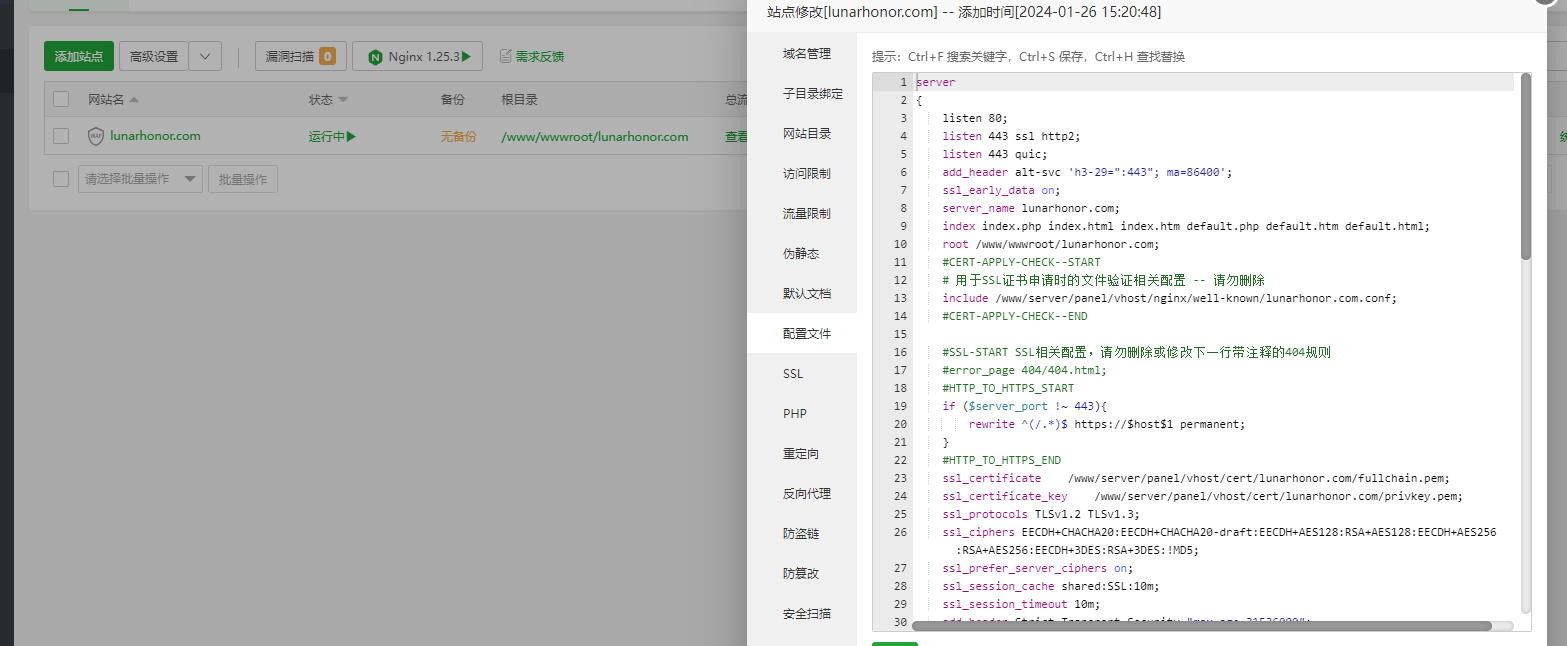Click the '#CERT-APPLY-CHECK--START' comment line
Viewport: 1567px width, 646px height.
[1021, 262]
